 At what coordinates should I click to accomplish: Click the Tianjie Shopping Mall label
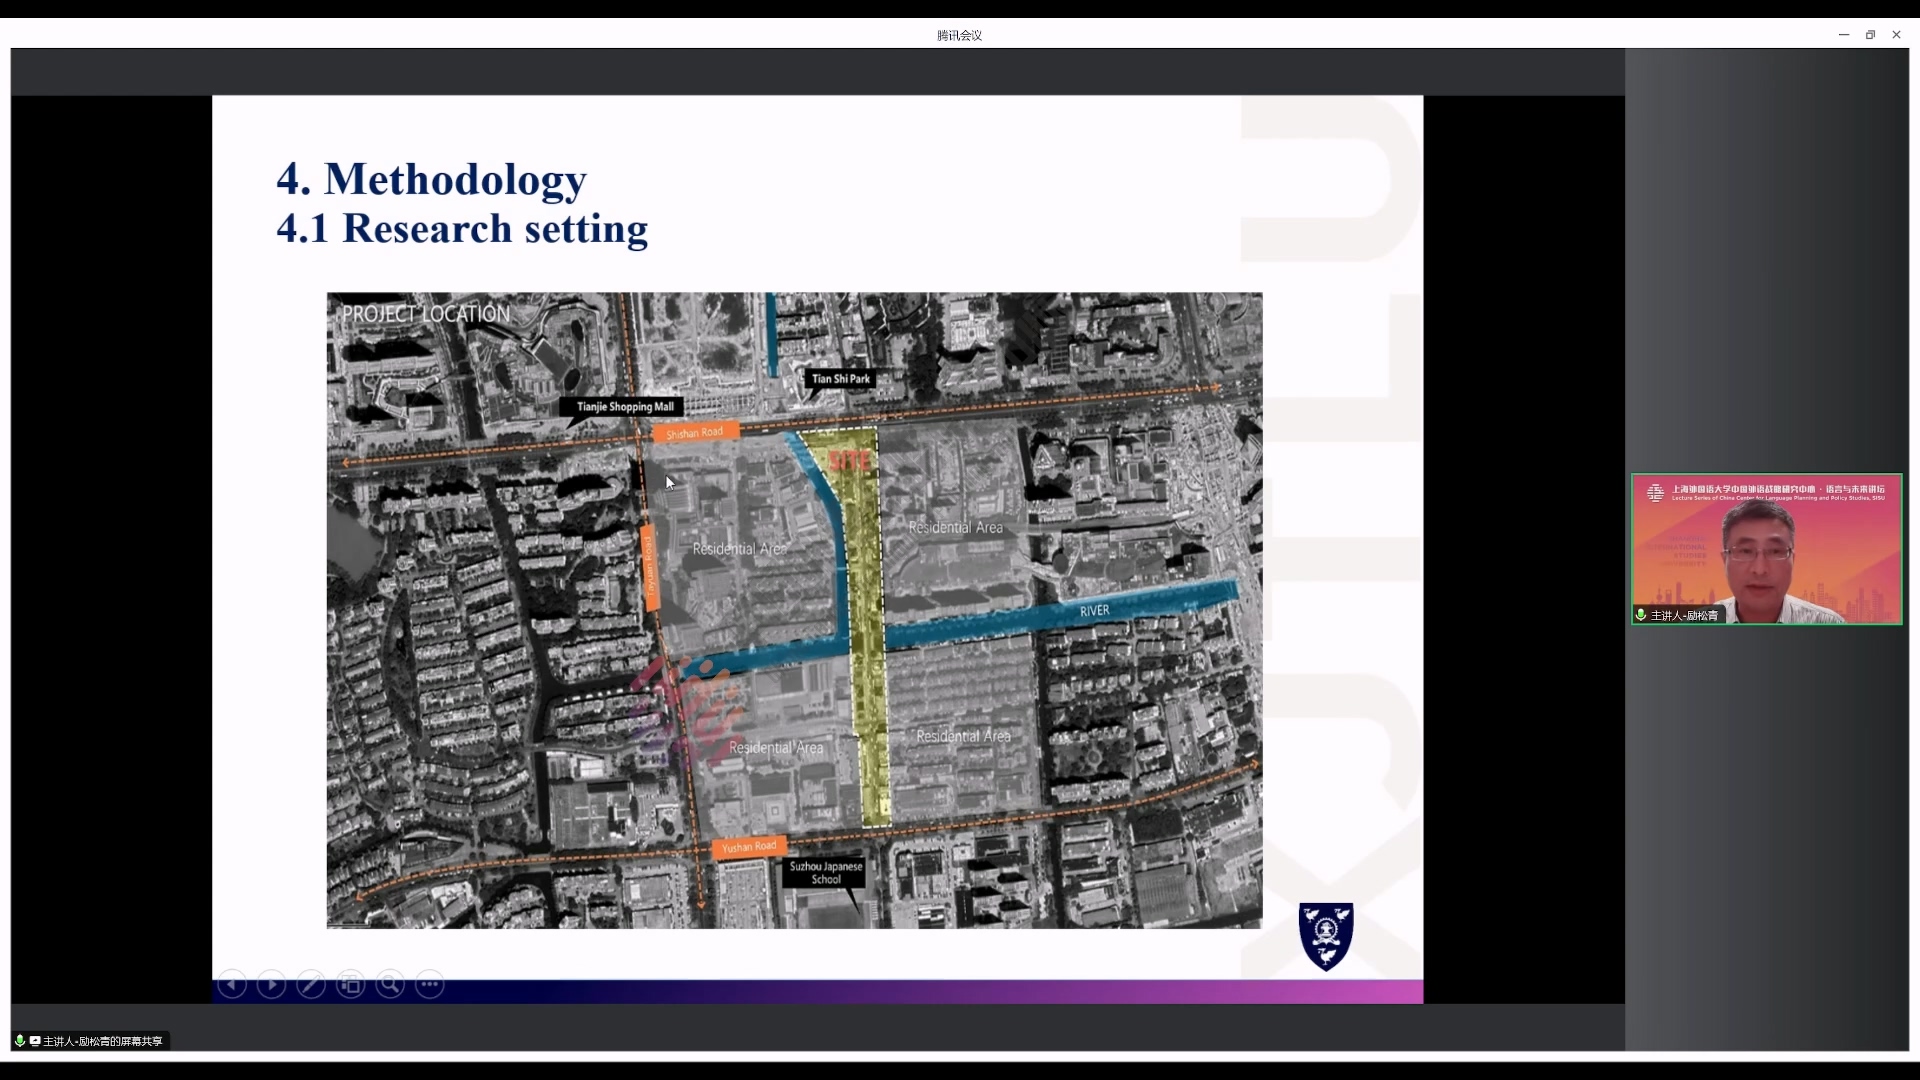click(625, 407)
